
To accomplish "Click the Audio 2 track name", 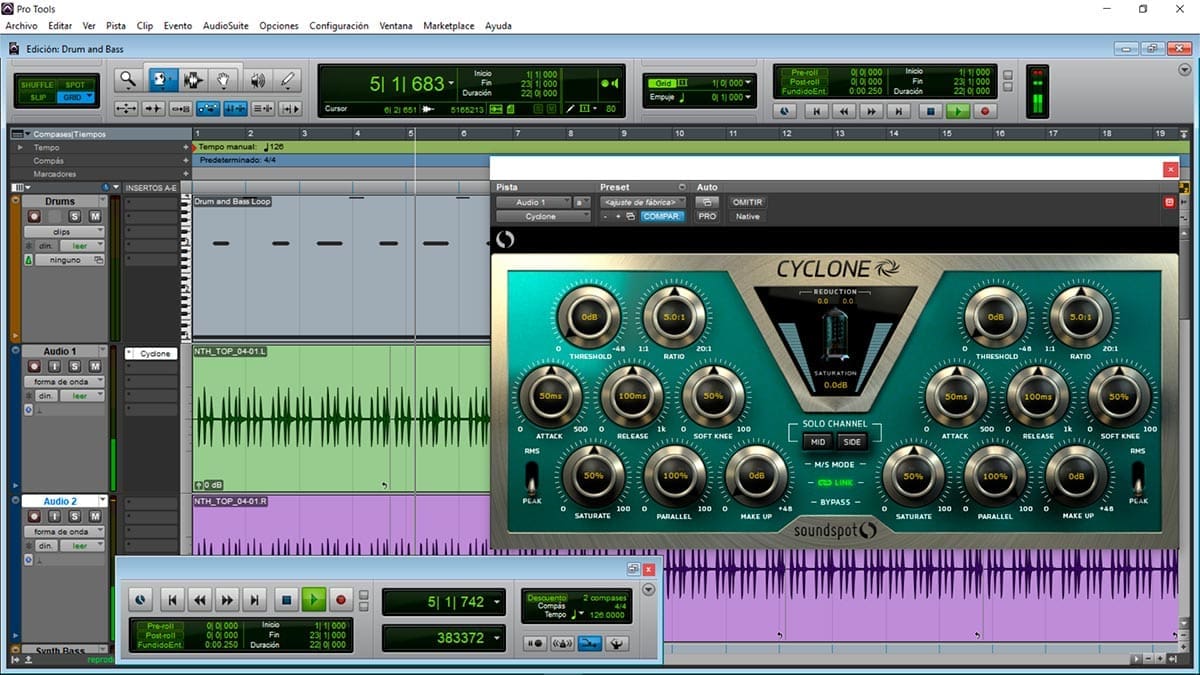I will (x=60, y=501).
